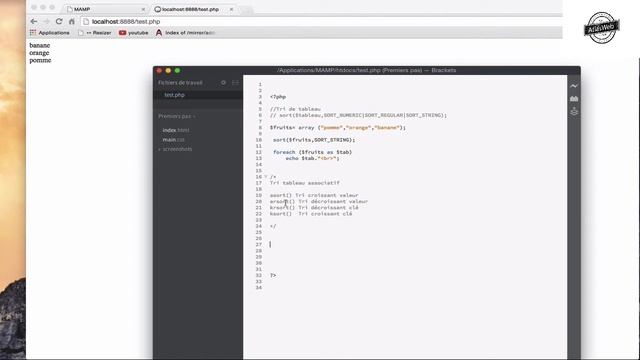
Task: Click the Brackets window title bar
Action: 367,70
